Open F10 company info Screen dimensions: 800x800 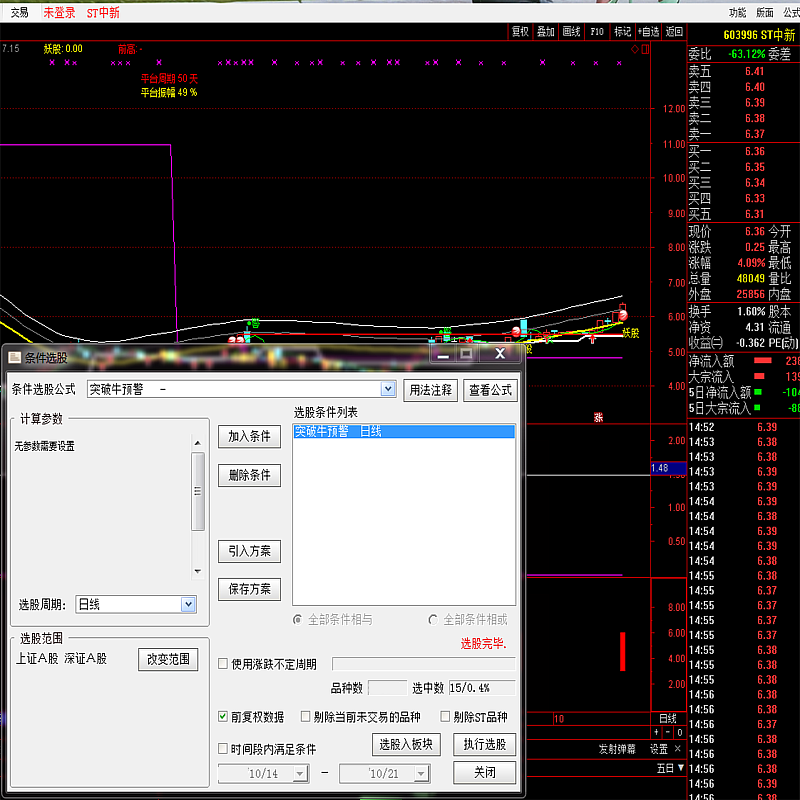pyautogui.click(x=597, y=32)
